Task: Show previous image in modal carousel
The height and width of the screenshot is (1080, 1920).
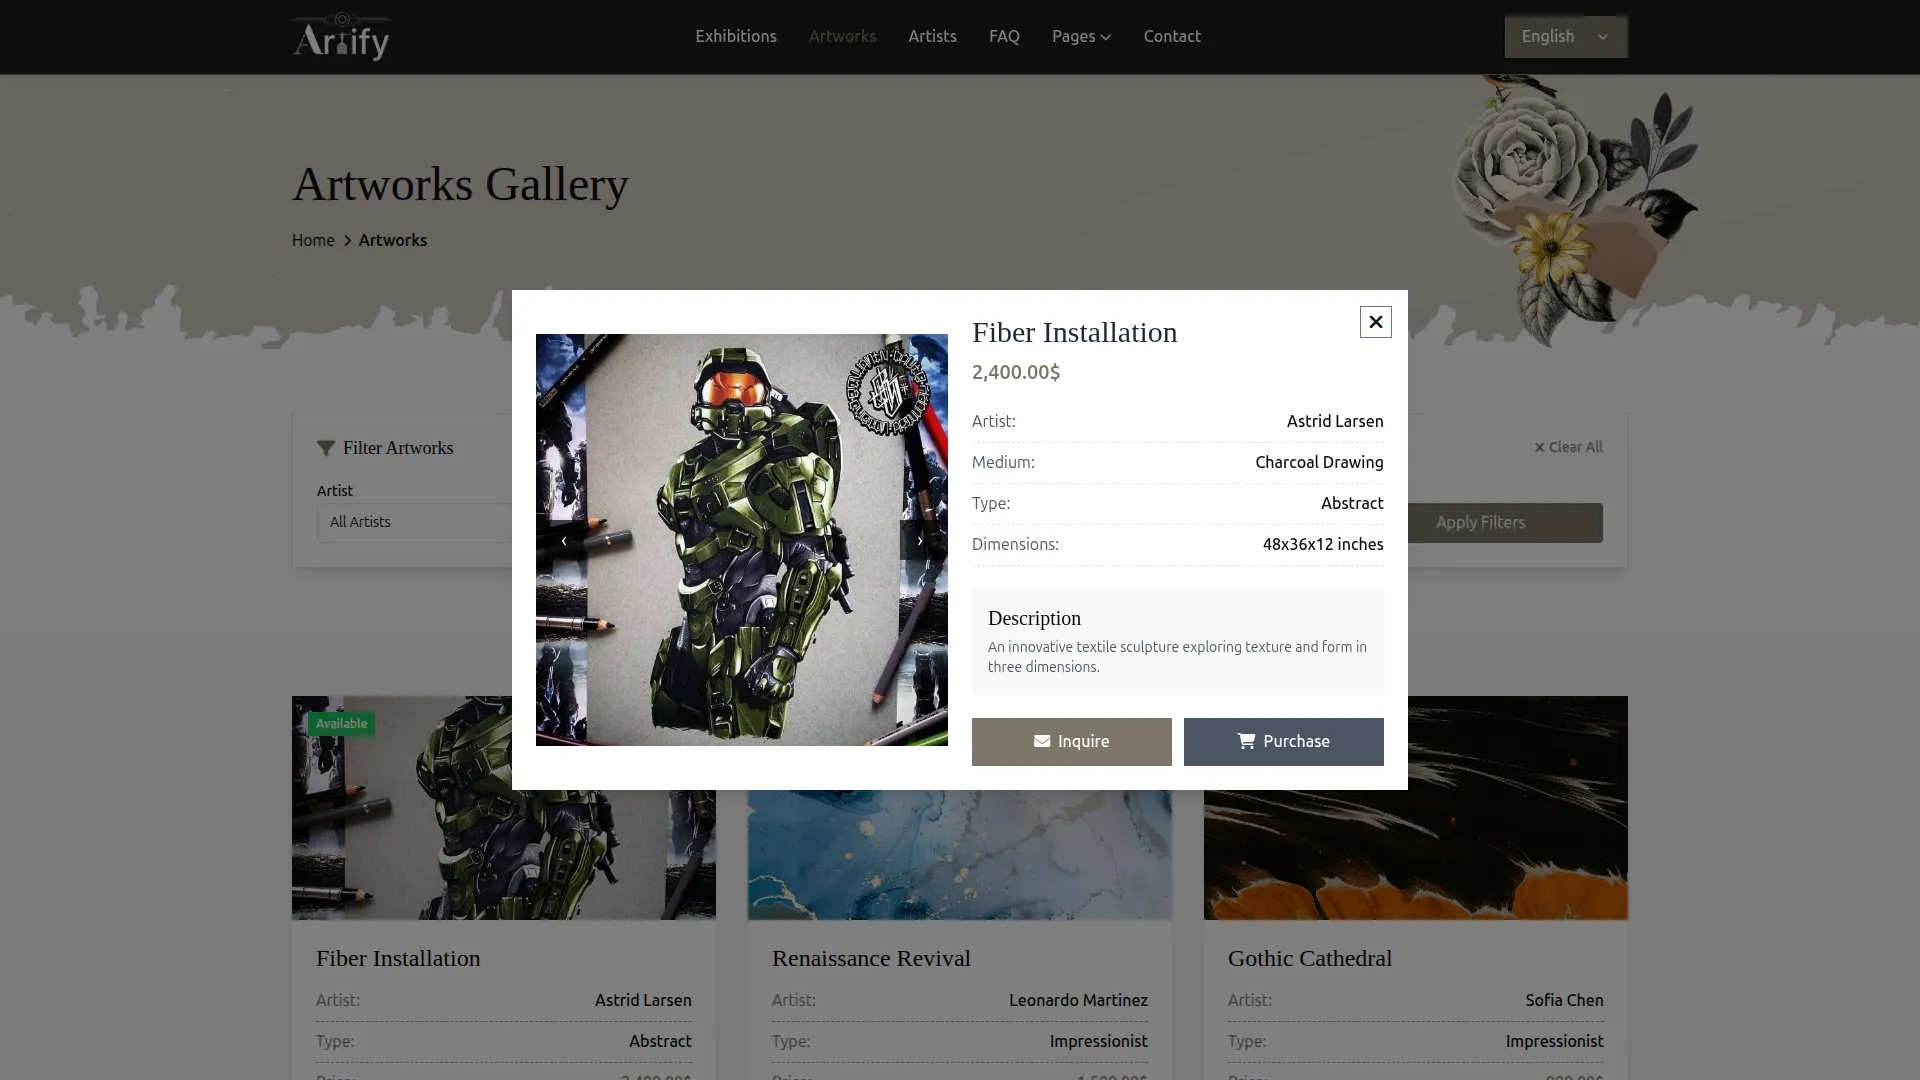Action: [x=564, y=541]
